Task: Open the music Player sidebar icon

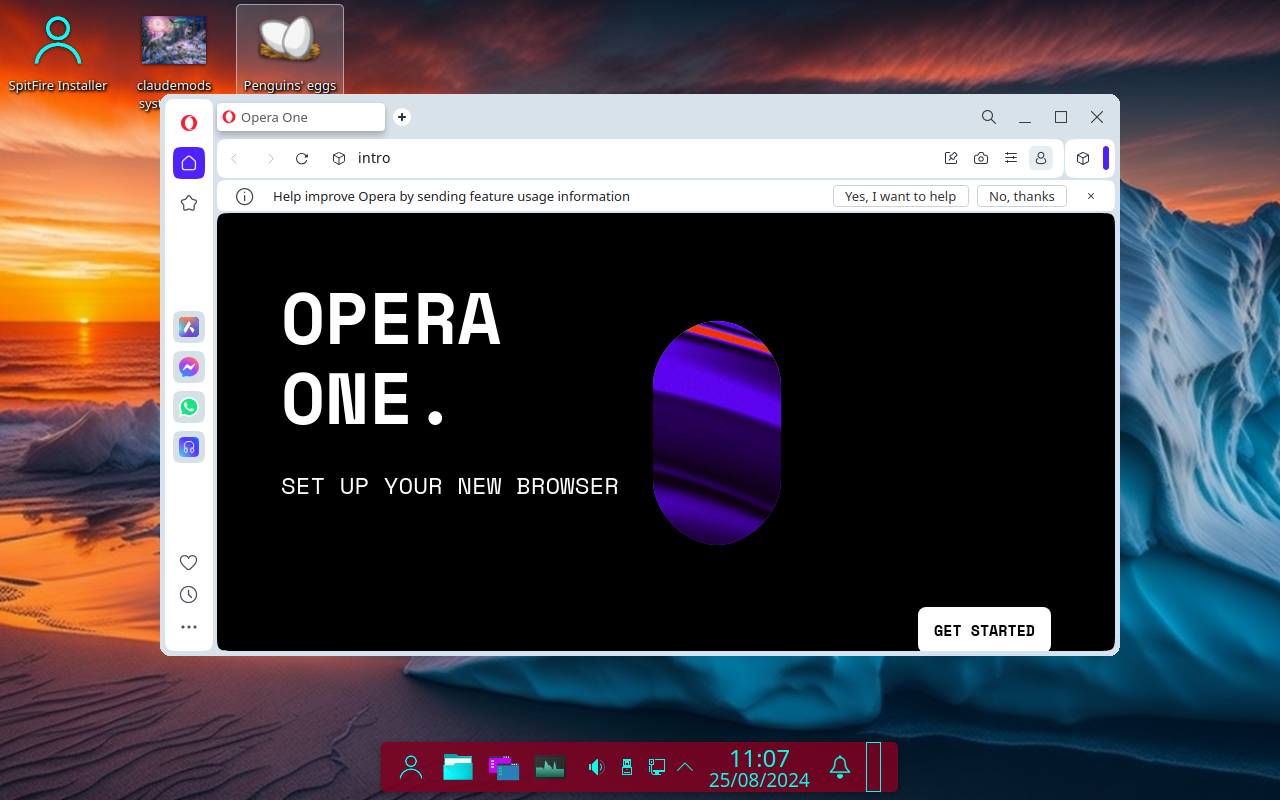Action: (x=189, y=447)
